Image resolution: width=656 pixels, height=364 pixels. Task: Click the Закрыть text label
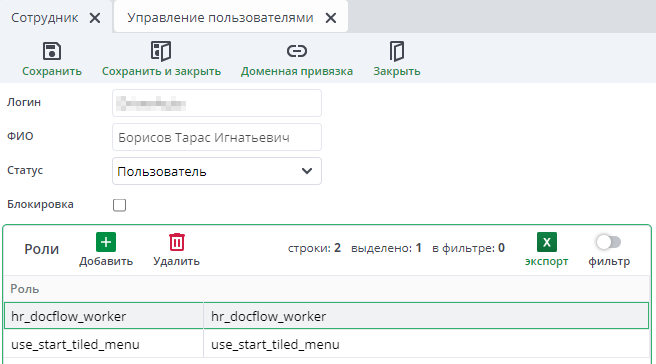[397, 71]
